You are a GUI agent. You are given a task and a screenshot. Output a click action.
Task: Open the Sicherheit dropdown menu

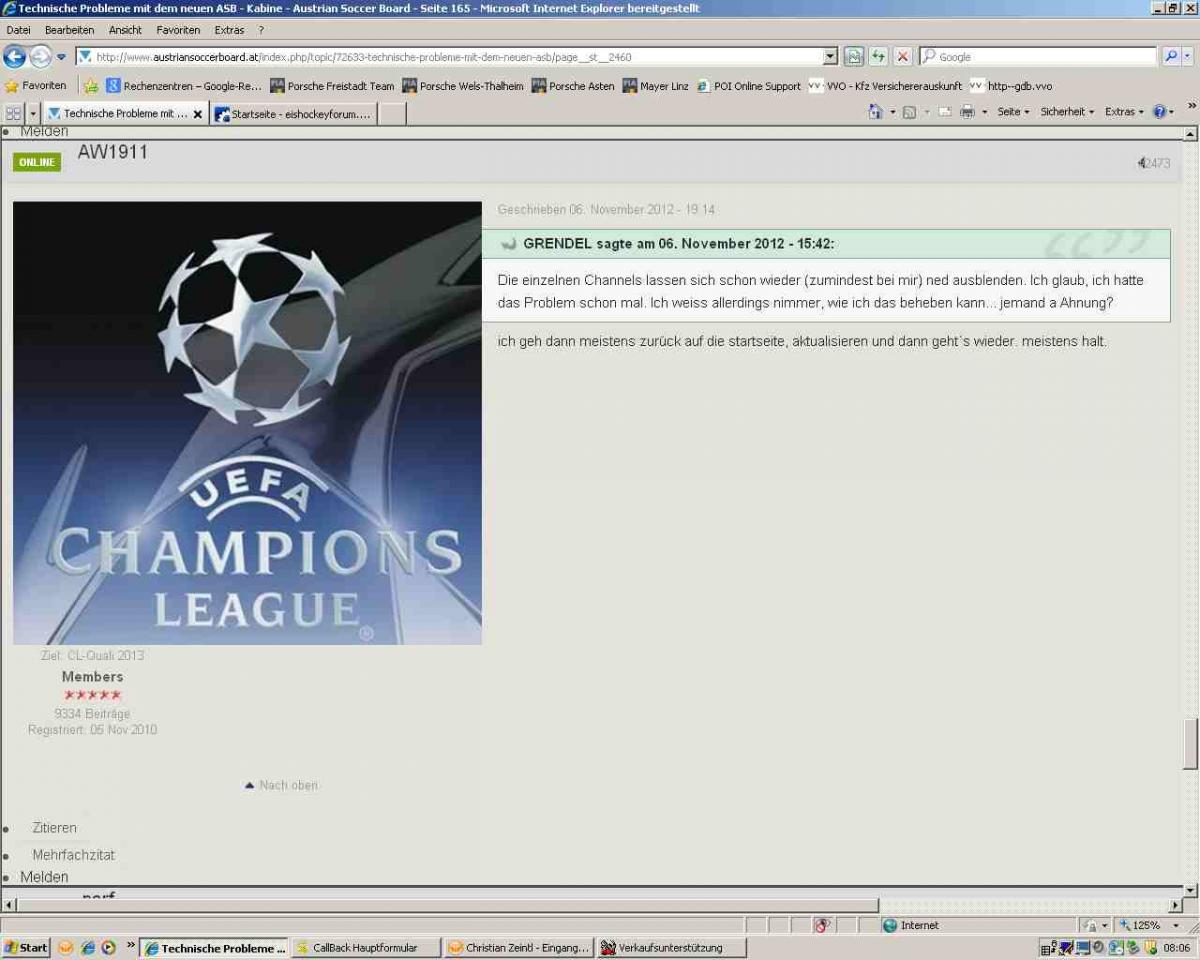point(1067,112)
